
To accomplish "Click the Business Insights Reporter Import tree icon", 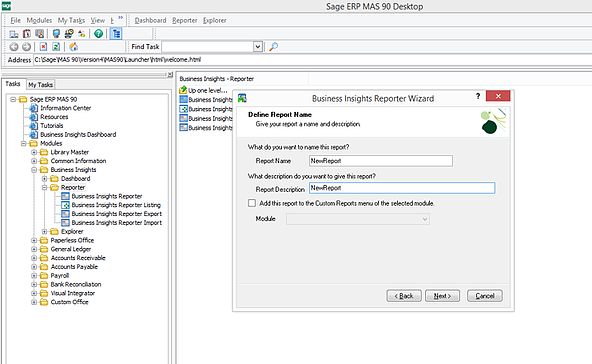I will pyautogui.click(x=66, y=222).
